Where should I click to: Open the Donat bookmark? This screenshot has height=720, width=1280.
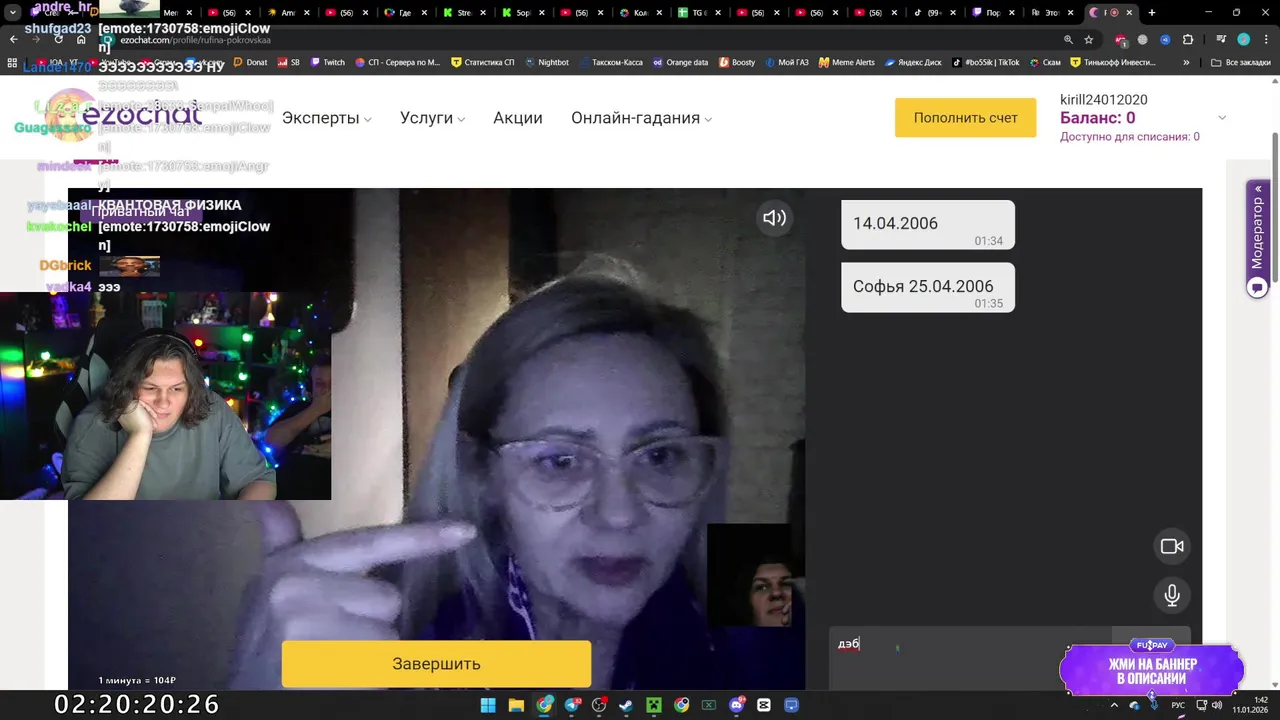pos(250,62)
